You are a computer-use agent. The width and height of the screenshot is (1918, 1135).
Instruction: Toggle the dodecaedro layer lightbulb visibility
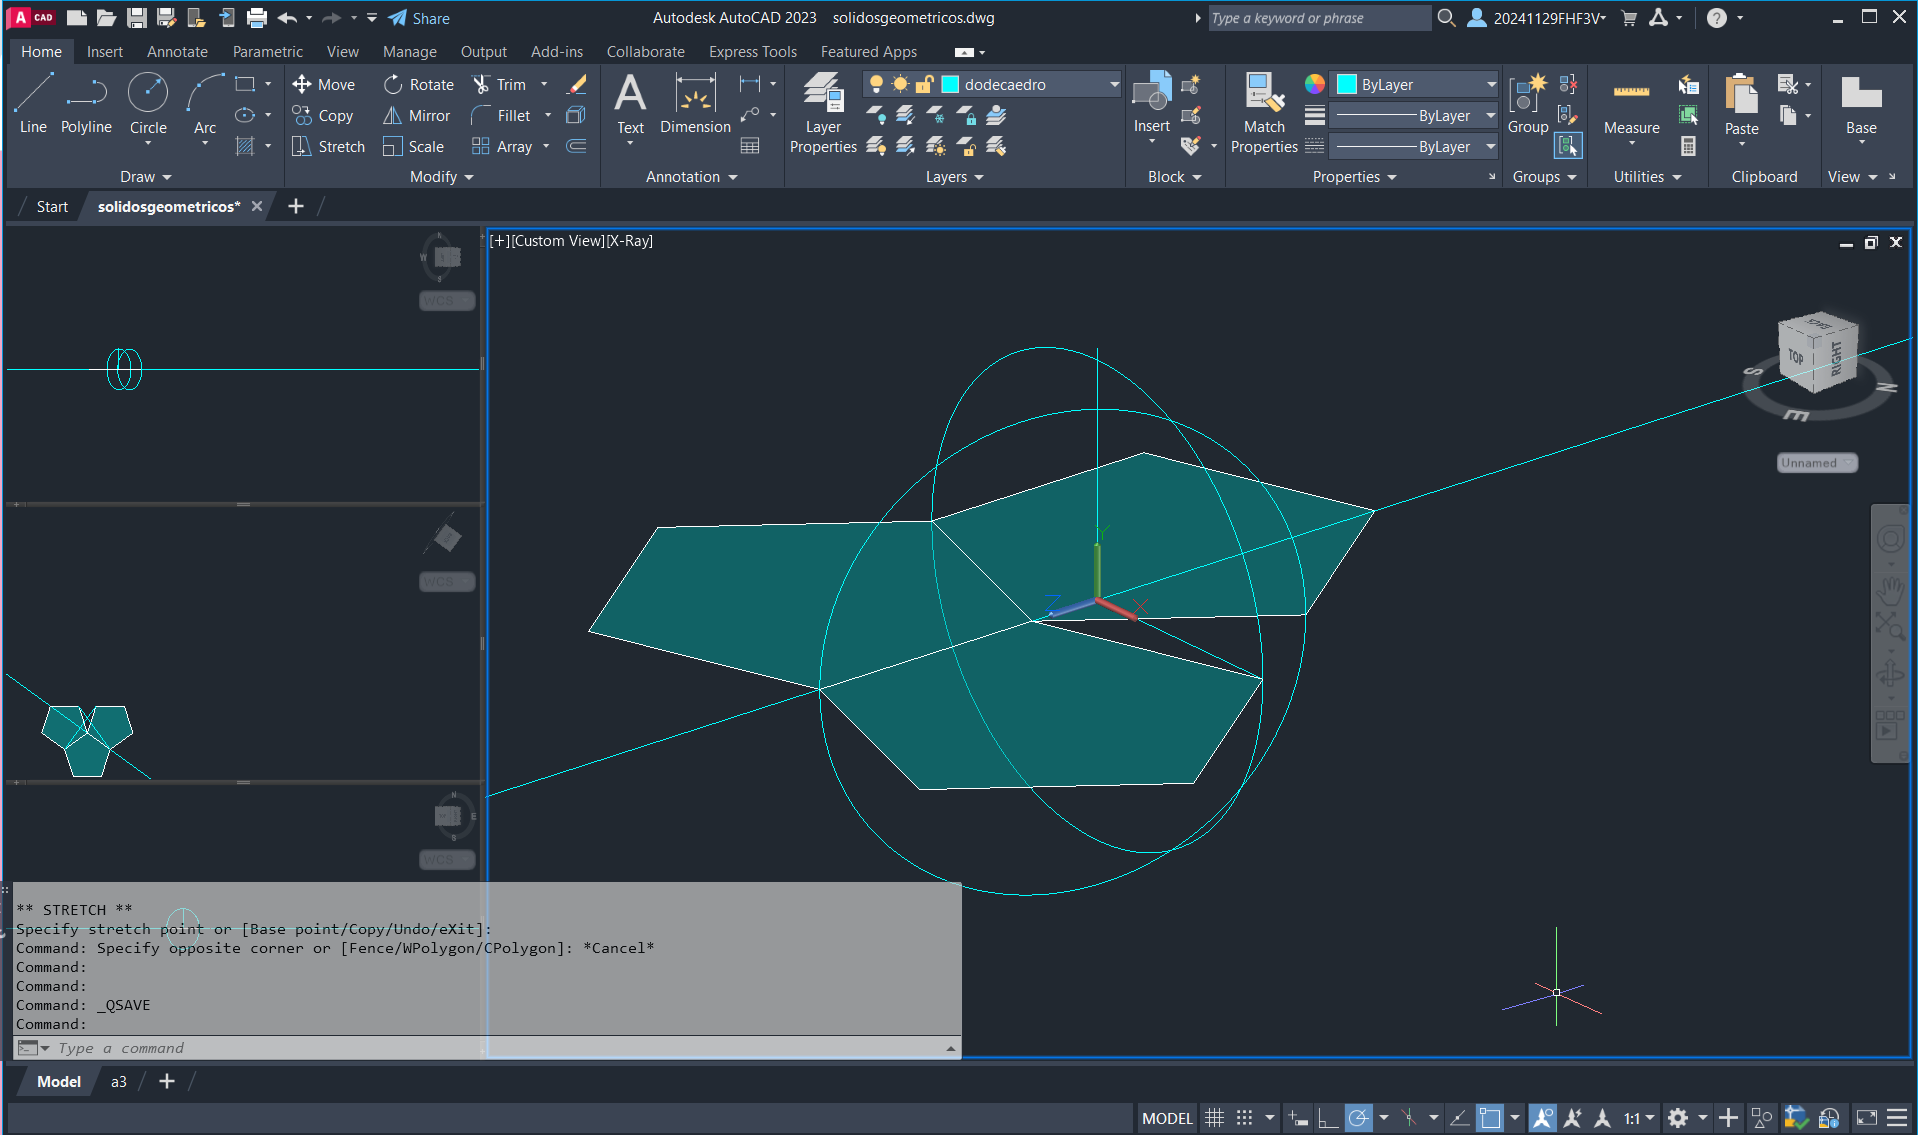(876, 85)
